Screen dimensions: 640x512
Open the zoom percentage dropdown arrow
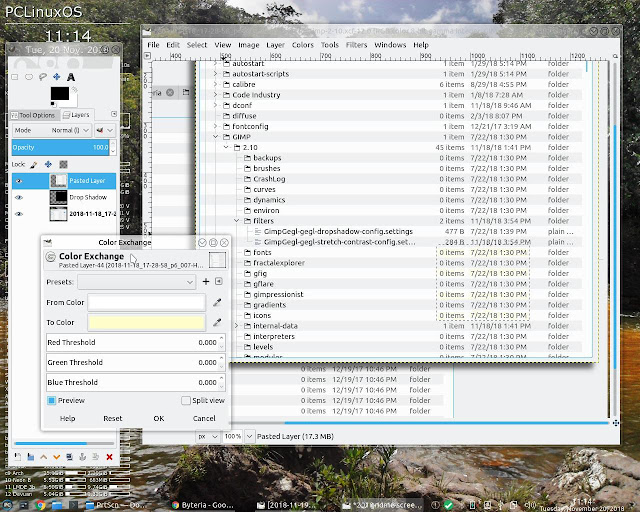(249, 436)
